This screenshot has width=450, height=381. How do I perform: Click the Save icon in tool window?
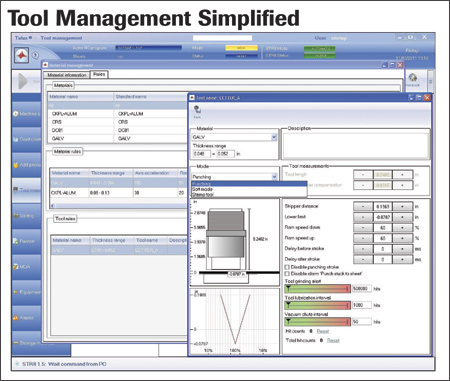point(197,111)
